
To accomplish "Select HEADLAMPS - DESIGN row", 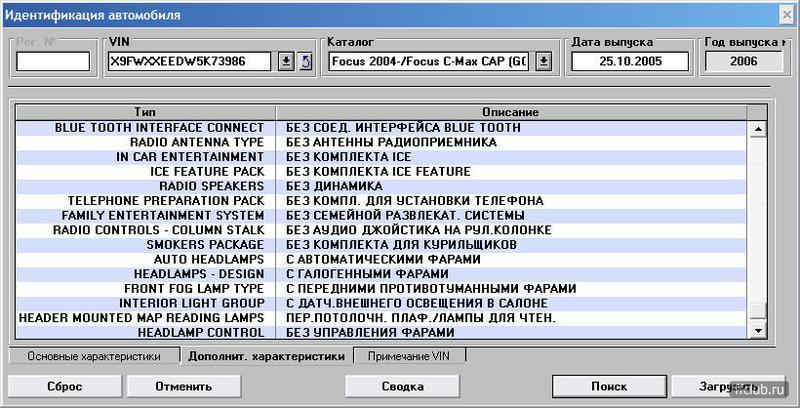I will pos(383,274).
